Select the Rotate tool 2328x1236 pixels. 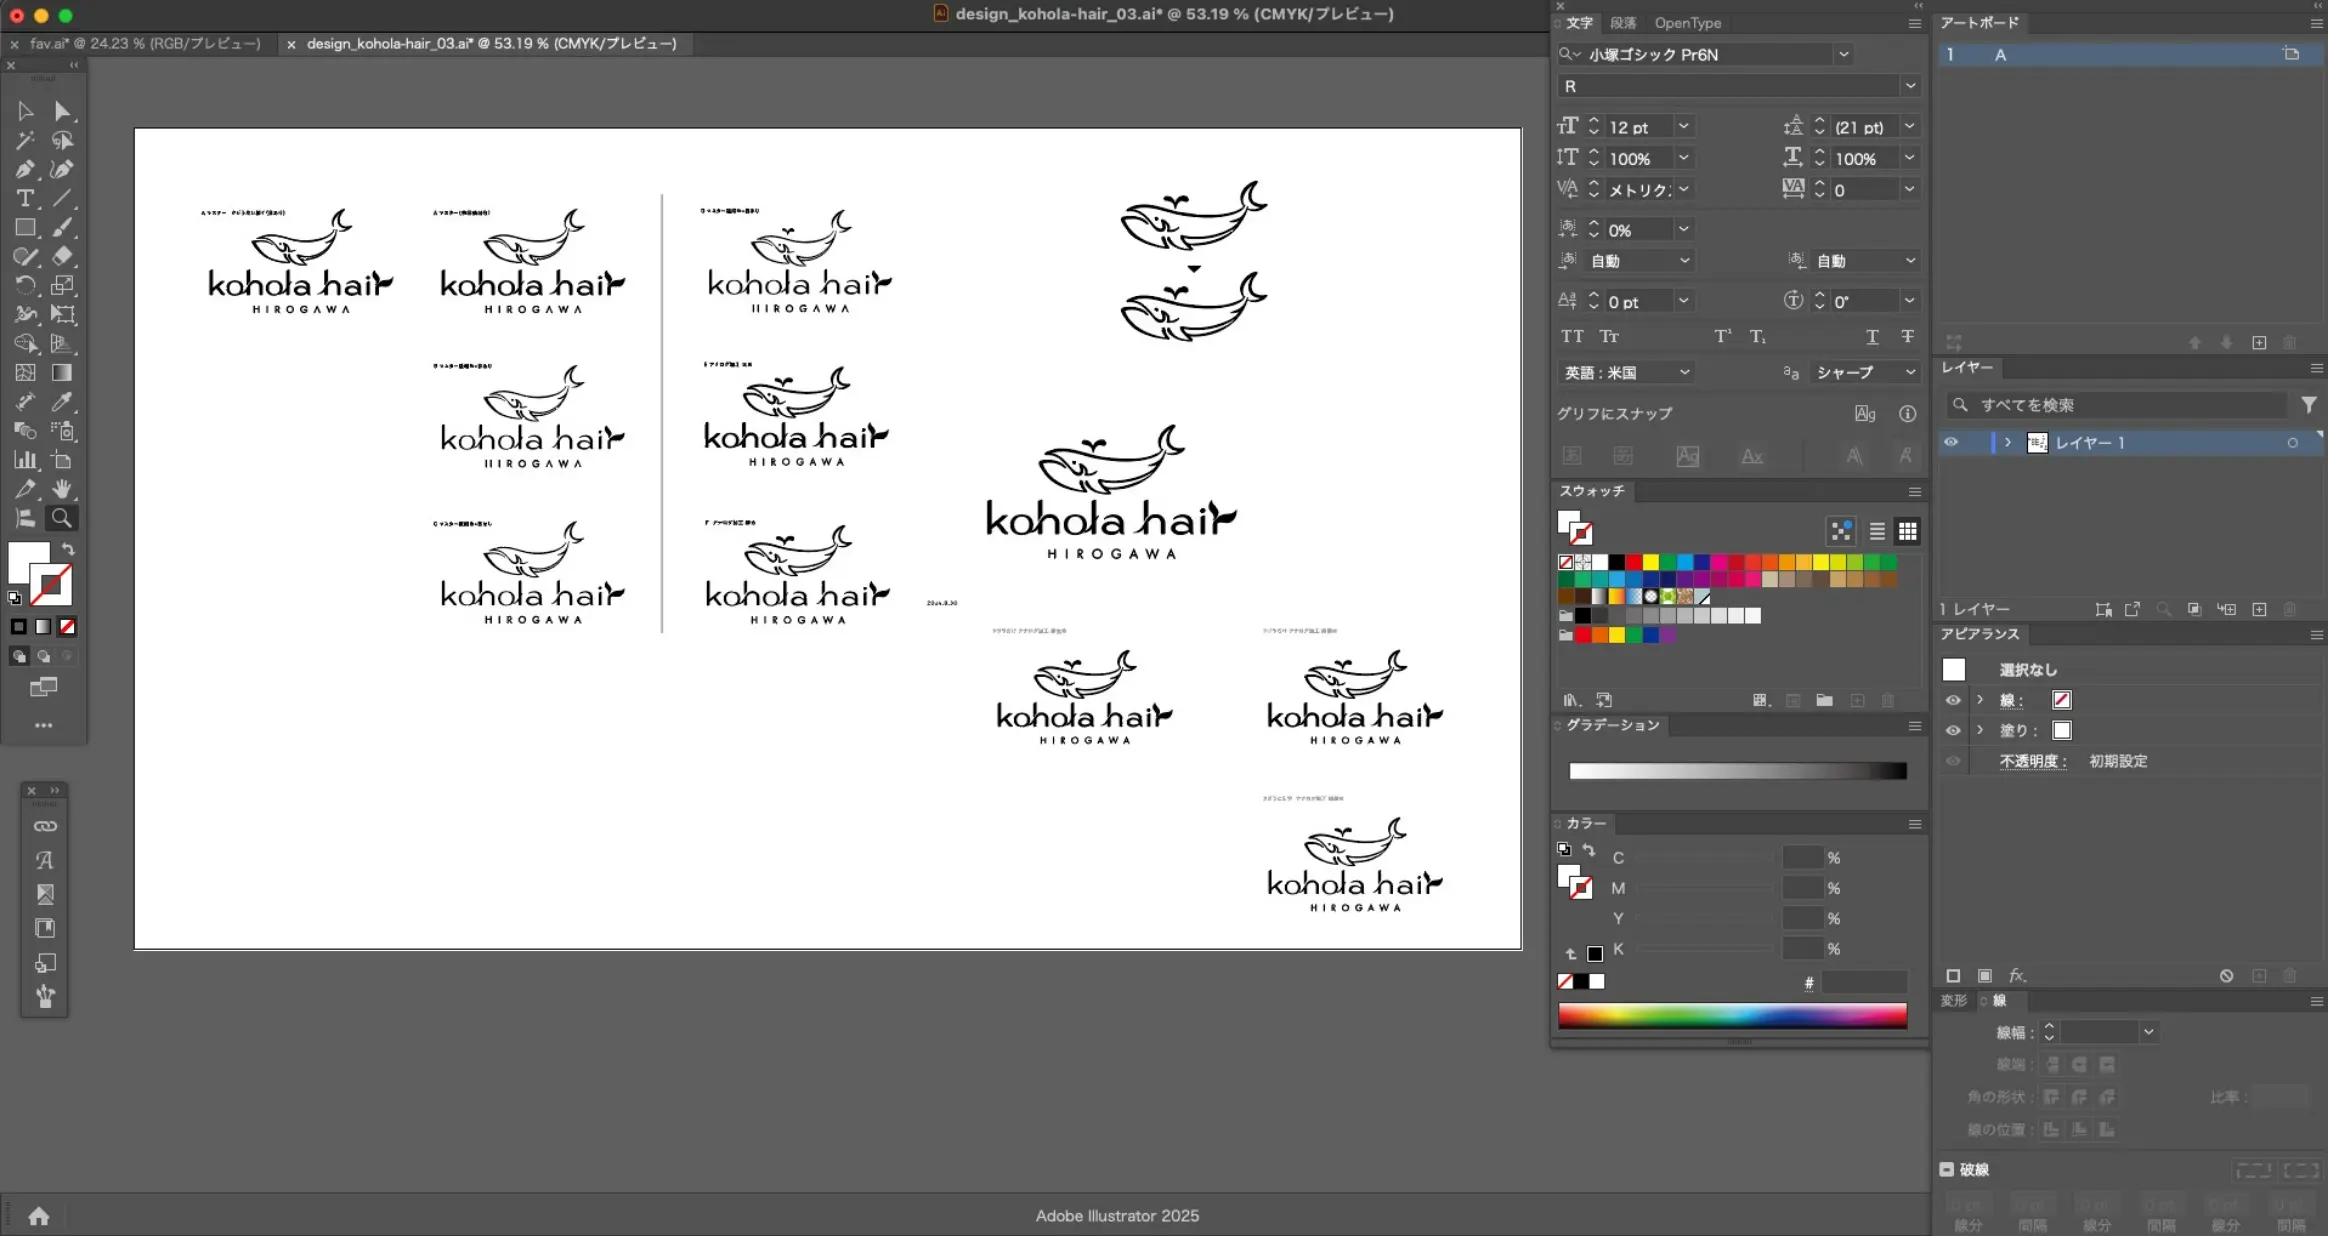(25, 286)
